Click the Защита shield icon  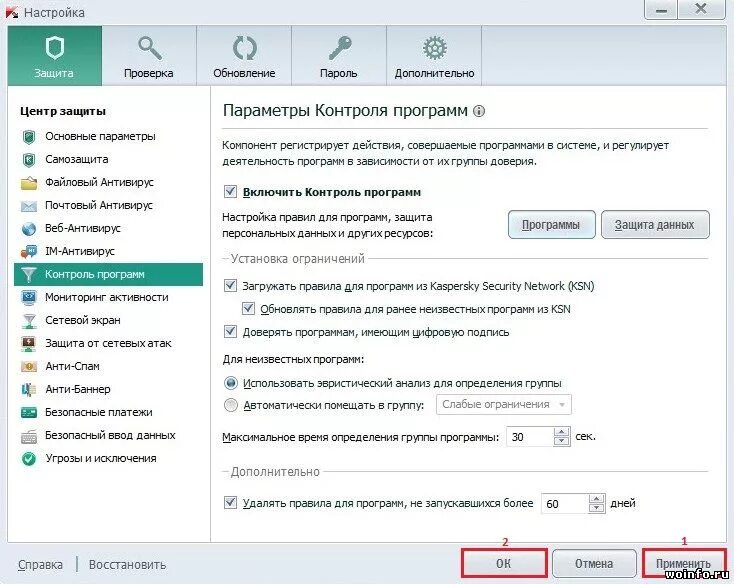[x=55, y=48]
